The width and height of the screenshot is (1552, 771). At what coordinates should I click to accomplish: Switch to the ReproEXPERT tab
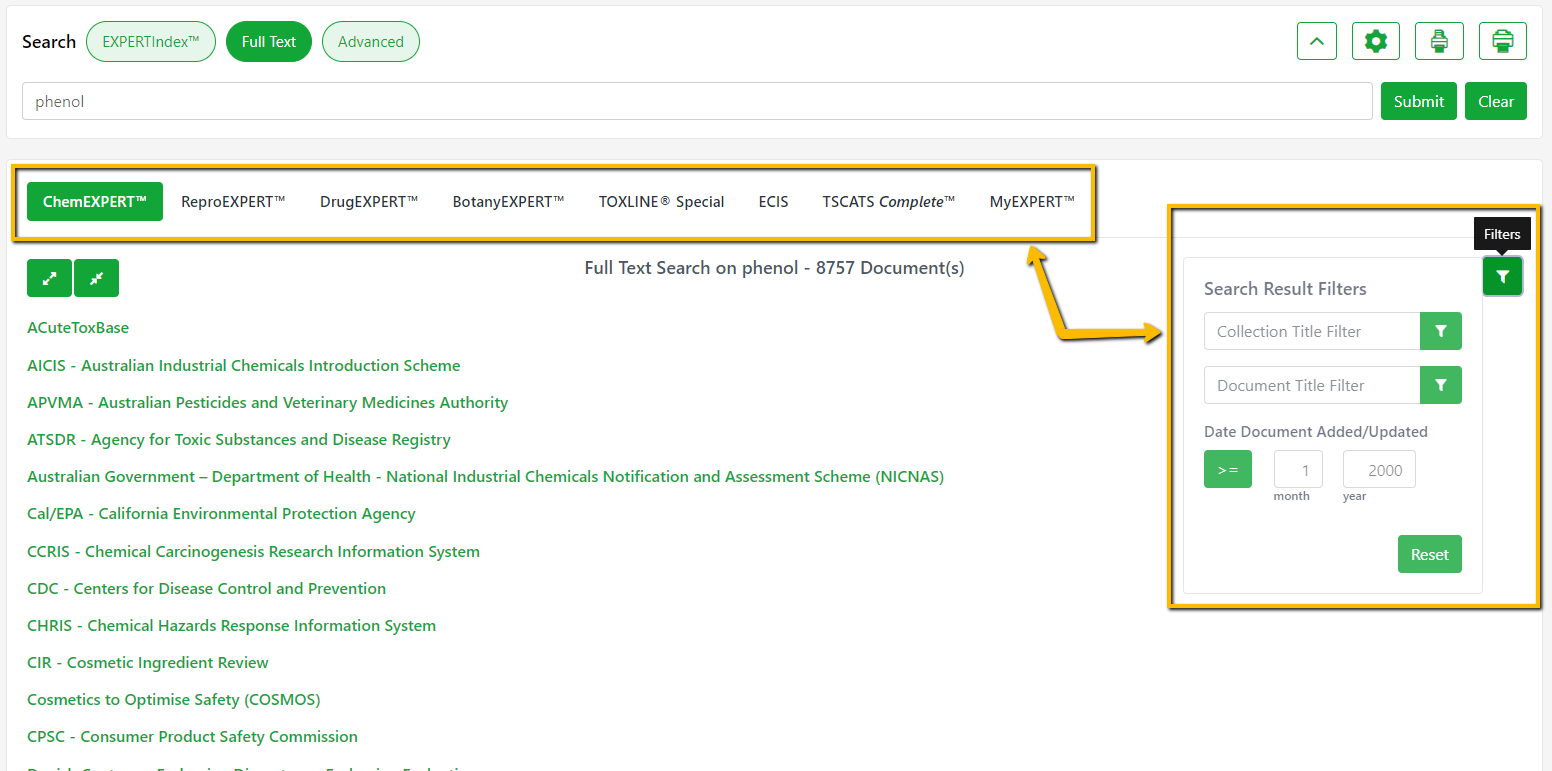[233, 202]
